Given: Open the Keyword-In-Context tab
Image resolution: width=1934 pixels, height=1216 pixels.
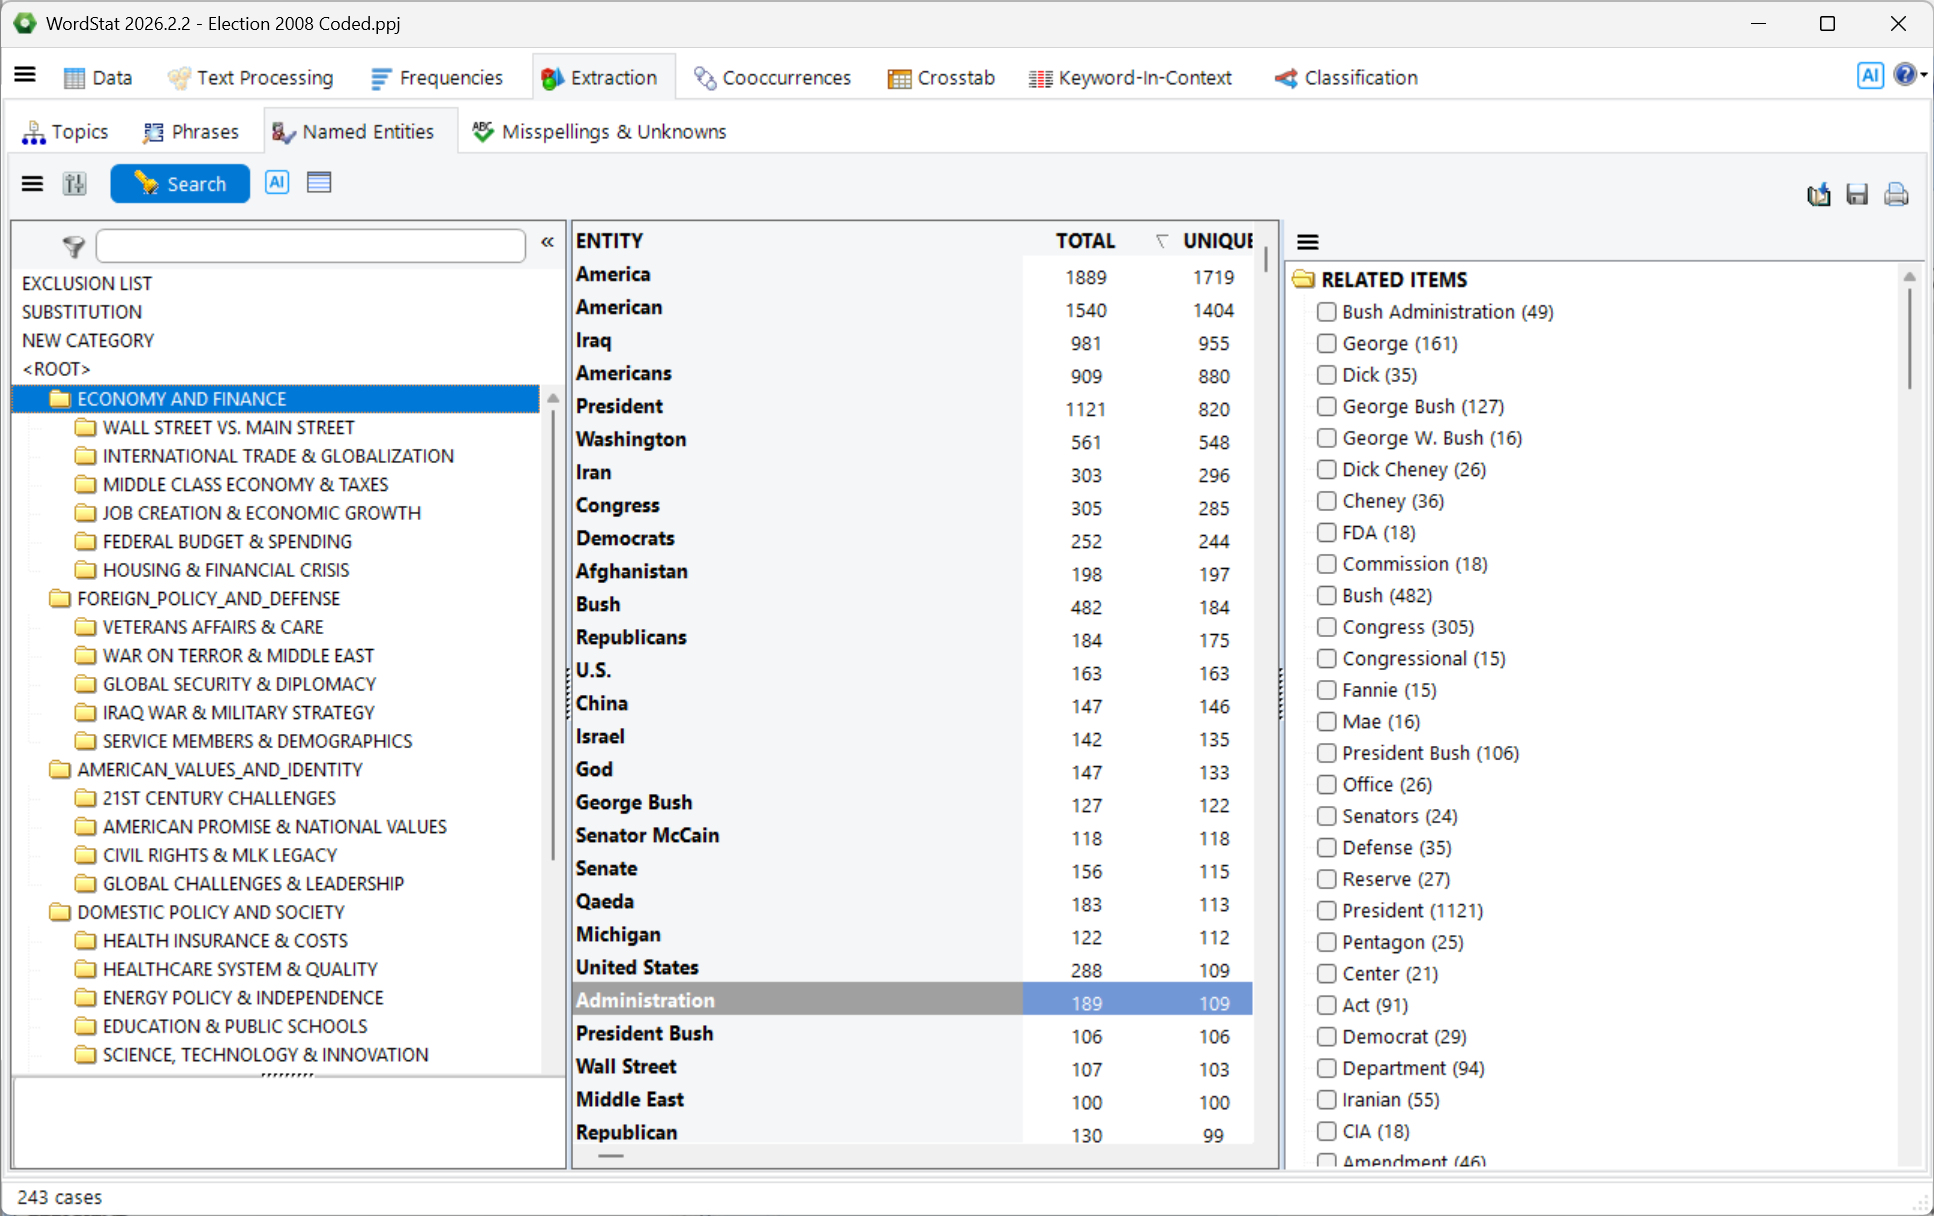Looking at the screenshot, I should (1131, 78).
